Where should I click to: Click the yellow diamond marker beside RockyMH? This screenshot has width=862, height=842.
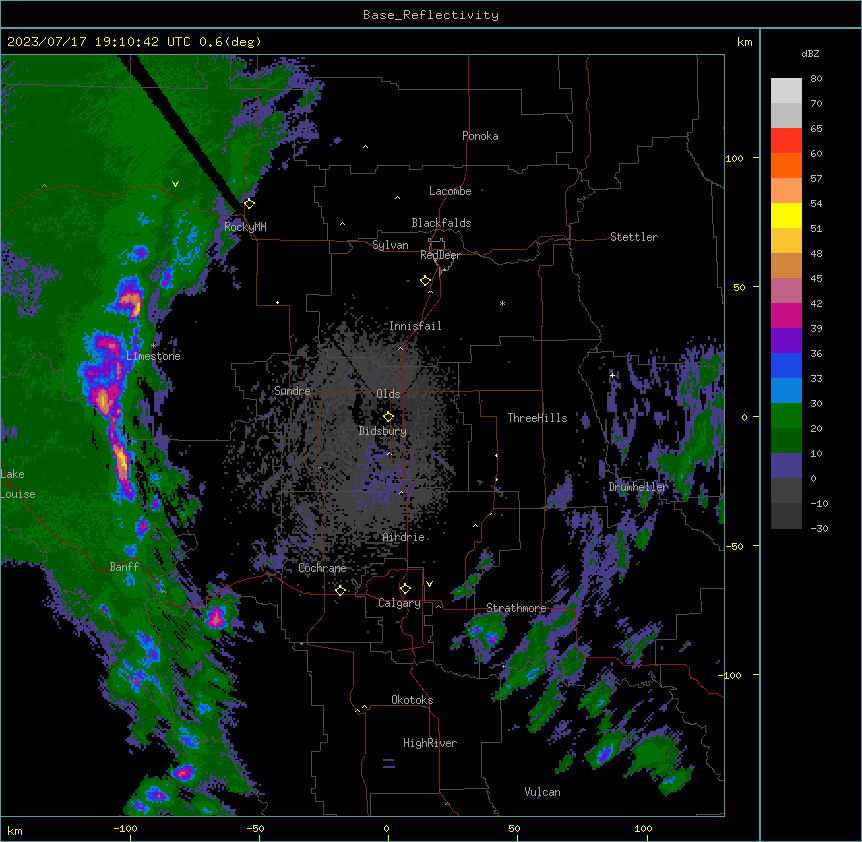[x=249, y=204]
